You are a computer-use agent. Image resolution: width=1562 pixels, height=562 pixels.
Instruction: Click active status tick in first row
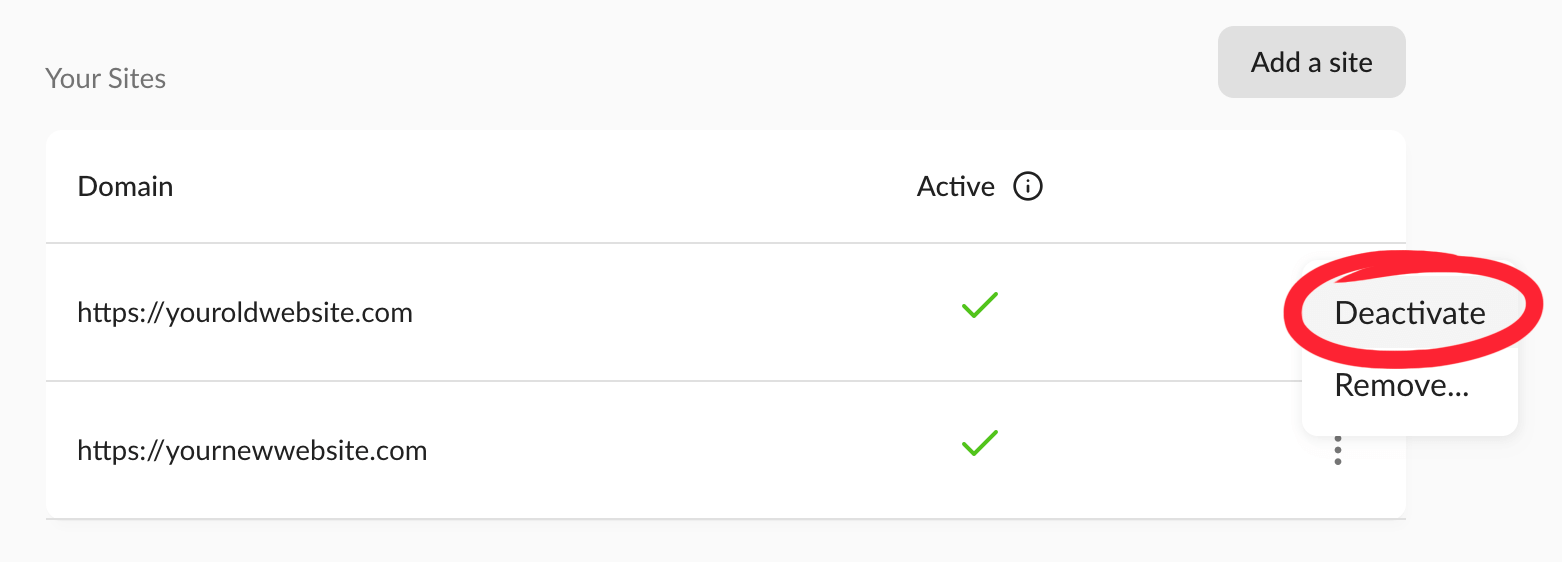(980, 305)
